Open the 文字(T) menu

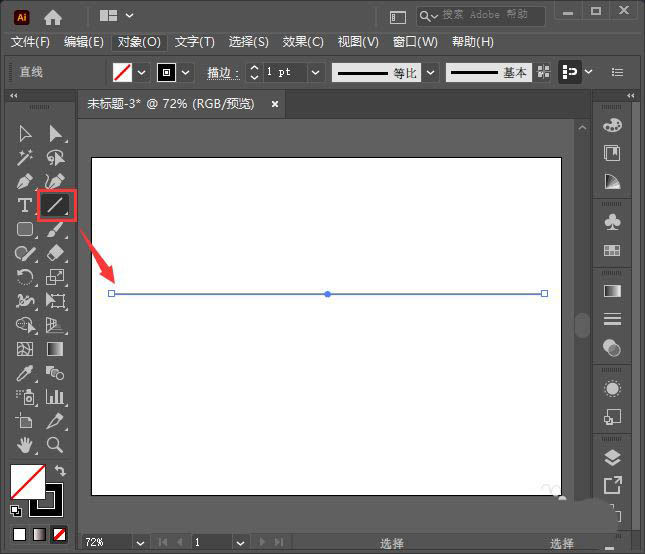[x=195, y=42]
